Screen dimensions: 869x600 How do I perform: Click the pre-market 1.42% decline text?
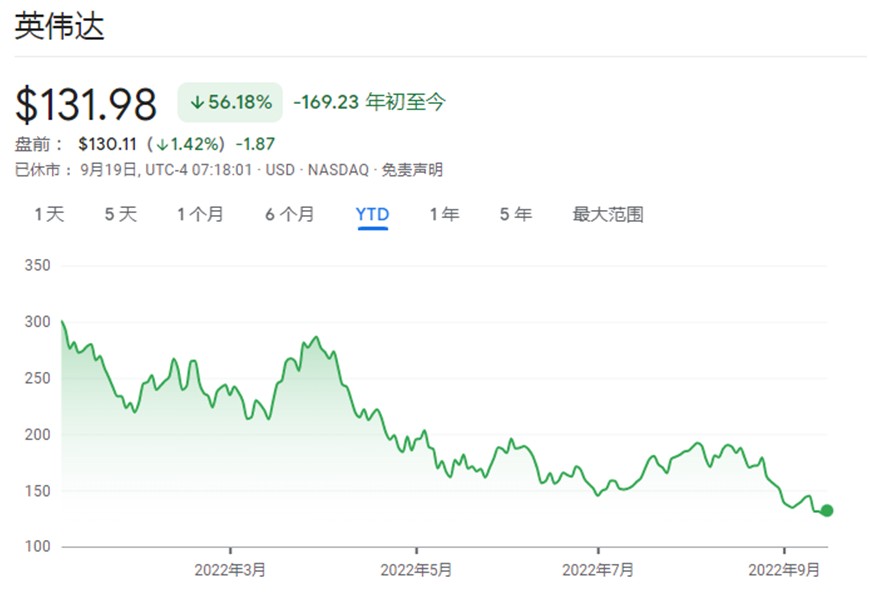[186, 144]
